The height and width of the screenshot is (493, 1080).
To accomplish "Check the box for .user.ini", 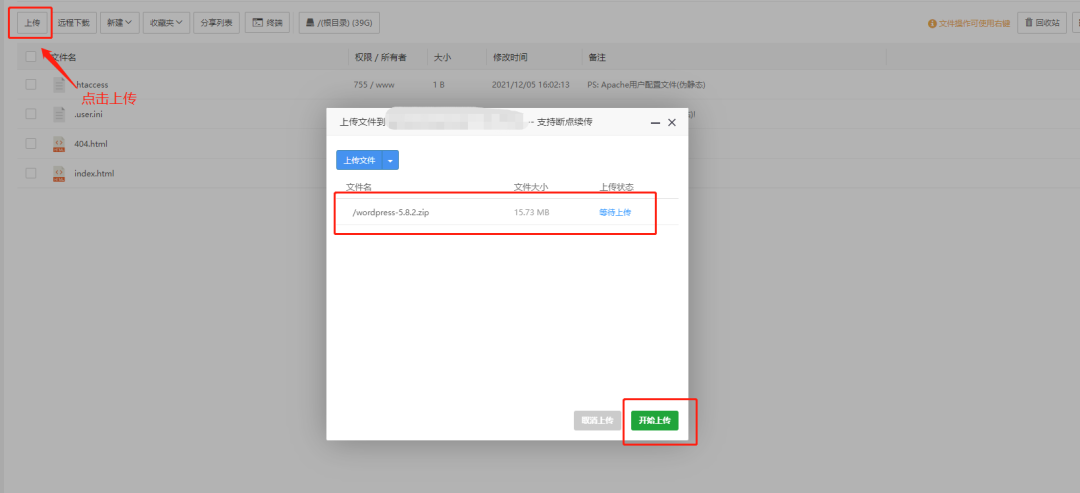I will coord(31,114).
